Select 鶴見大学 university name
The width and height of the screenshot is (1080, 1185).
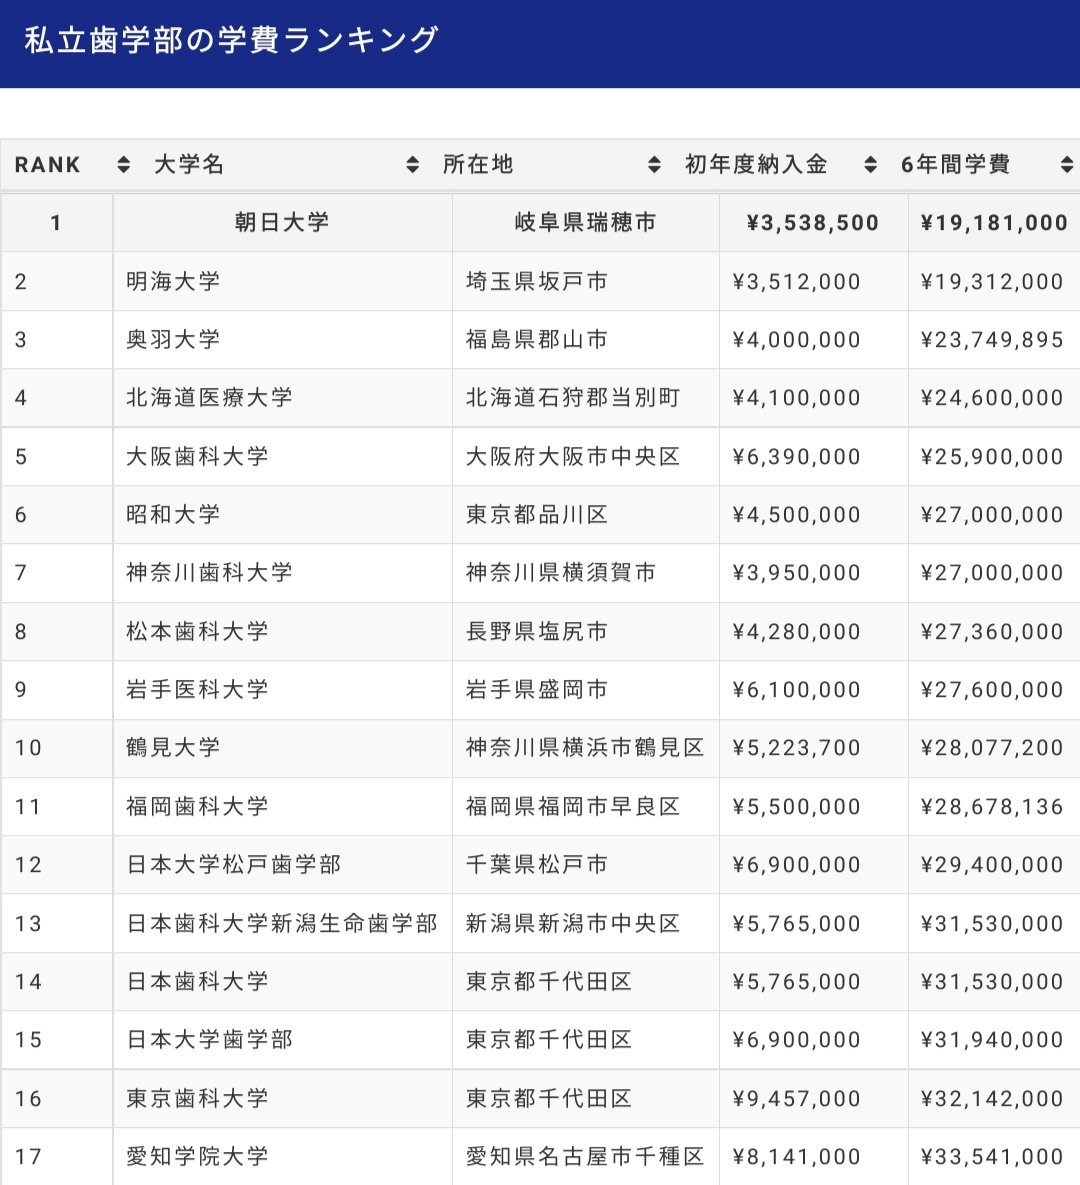pyautogui.click(x=173, y=747)
